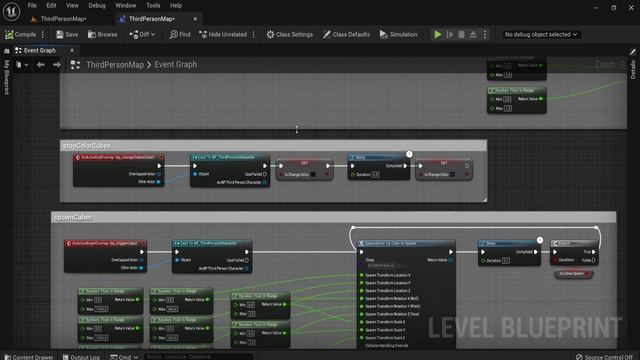640x360 pixels.
Task: Open the Content Drawer
Action: (x=29, y=357)
